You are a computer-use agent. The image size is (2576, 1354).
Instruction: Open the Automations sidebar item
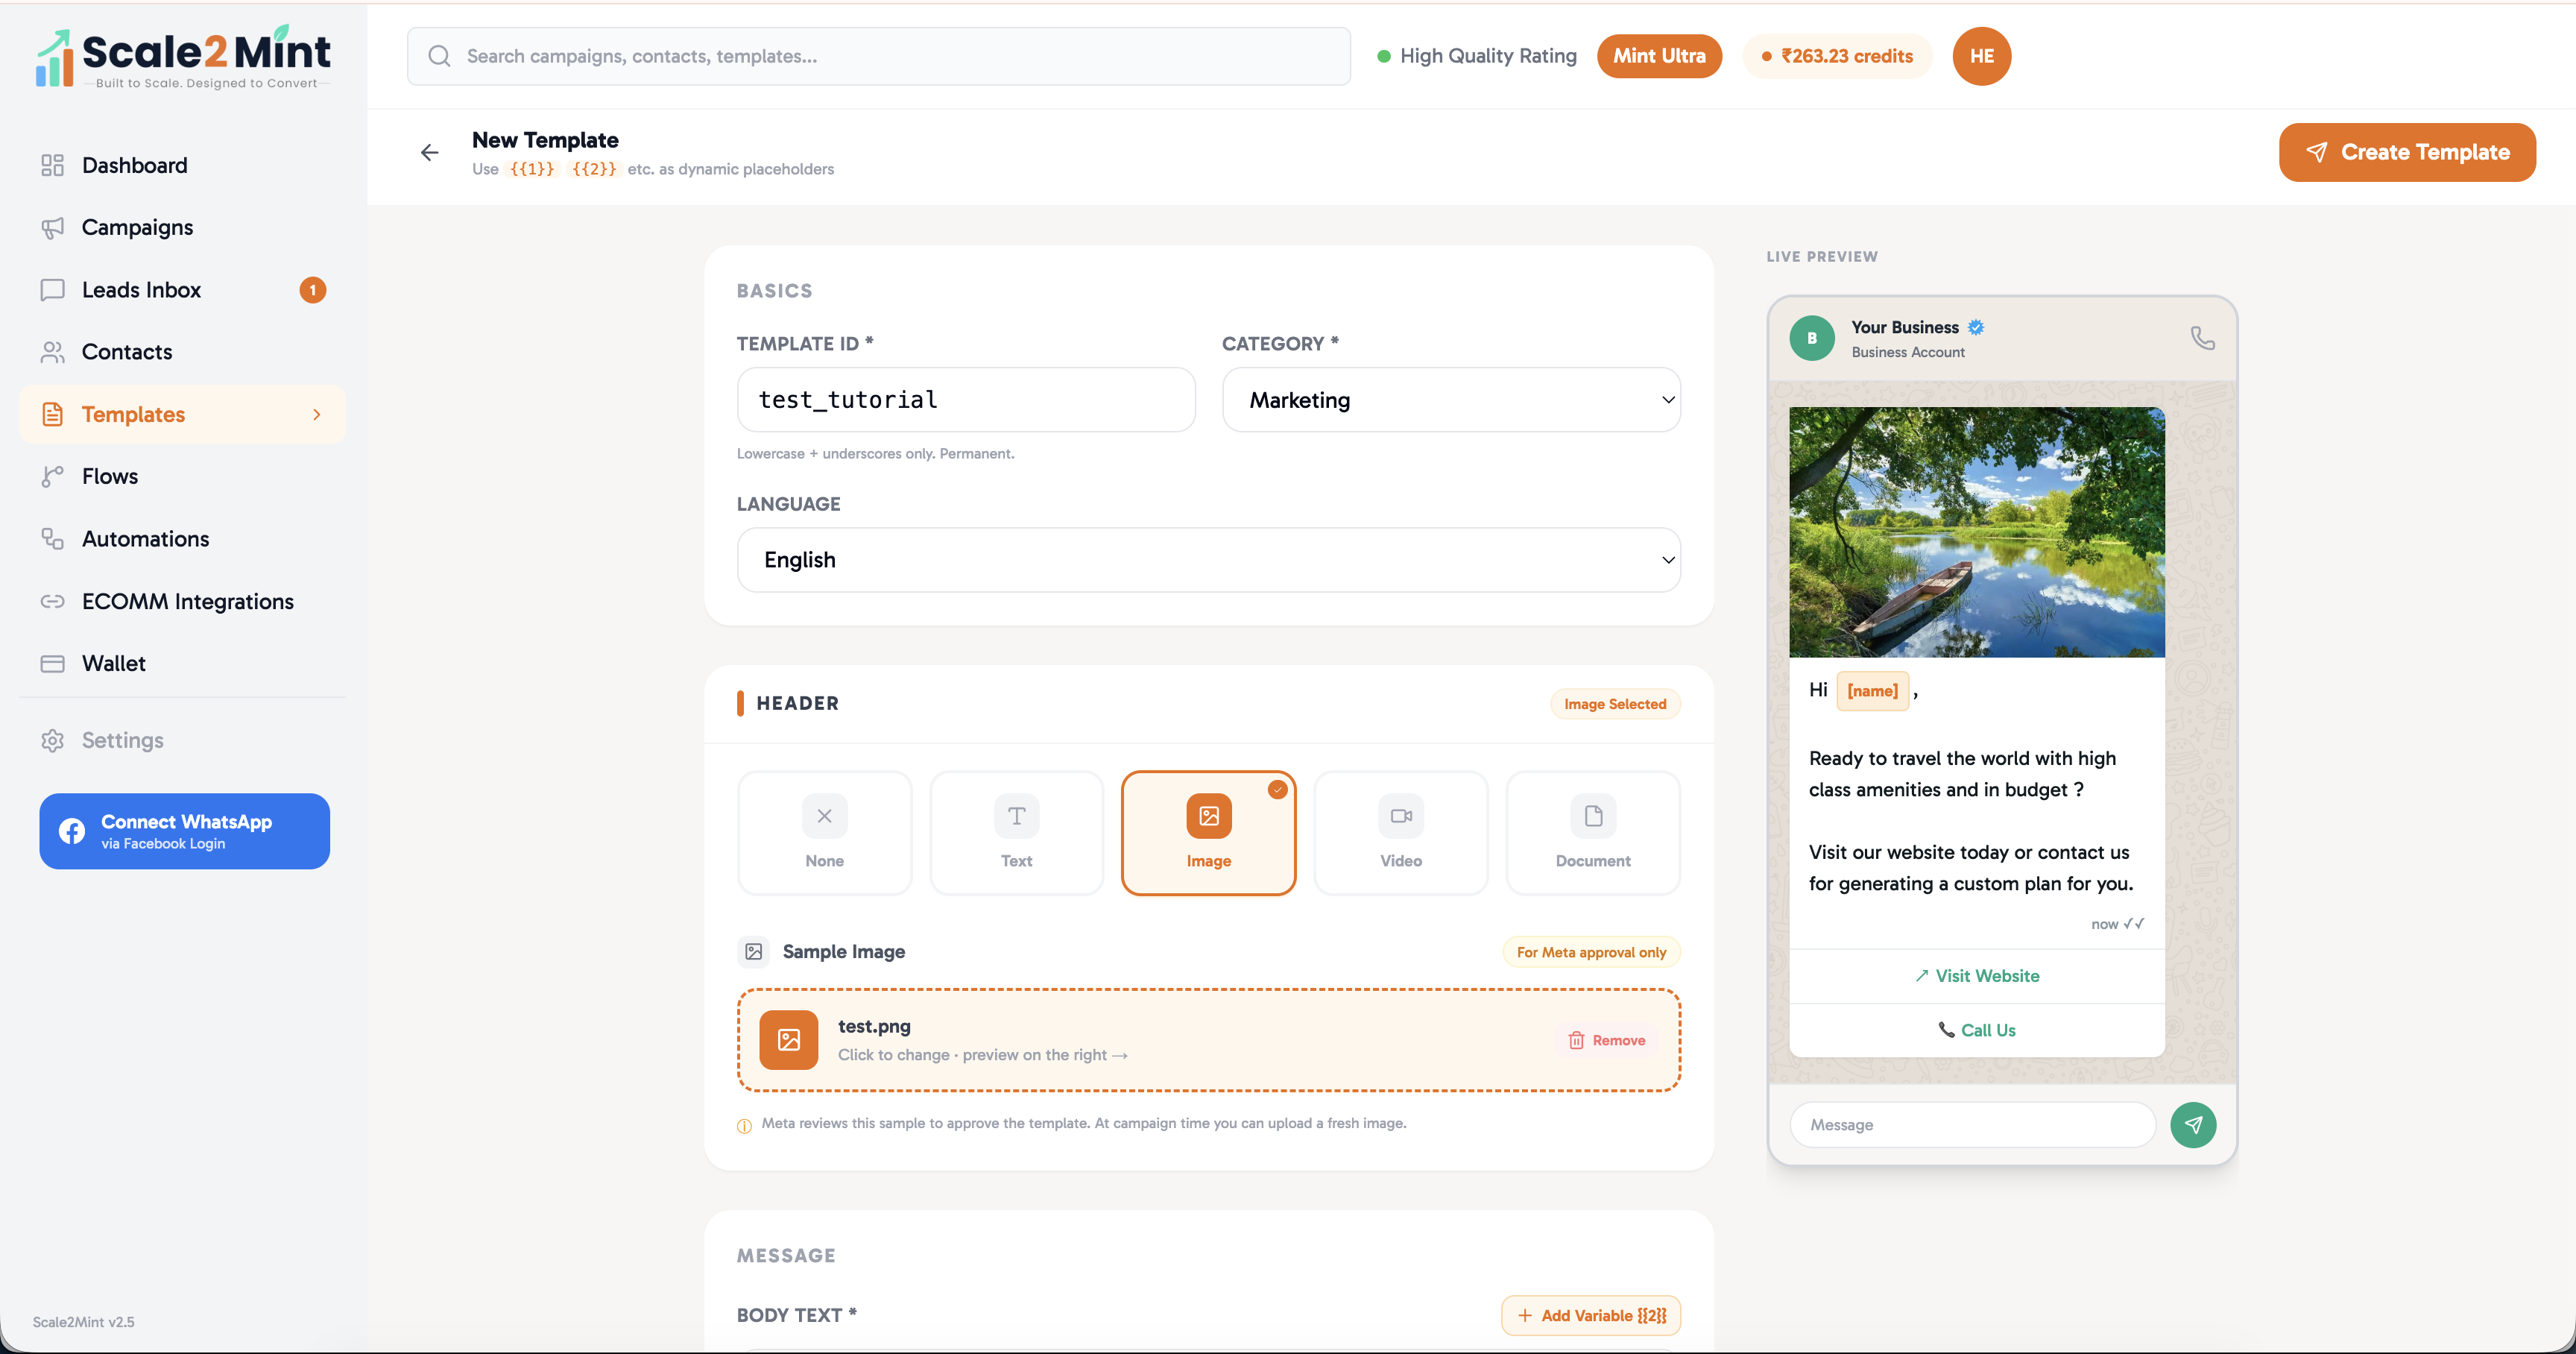pos(145,539)
